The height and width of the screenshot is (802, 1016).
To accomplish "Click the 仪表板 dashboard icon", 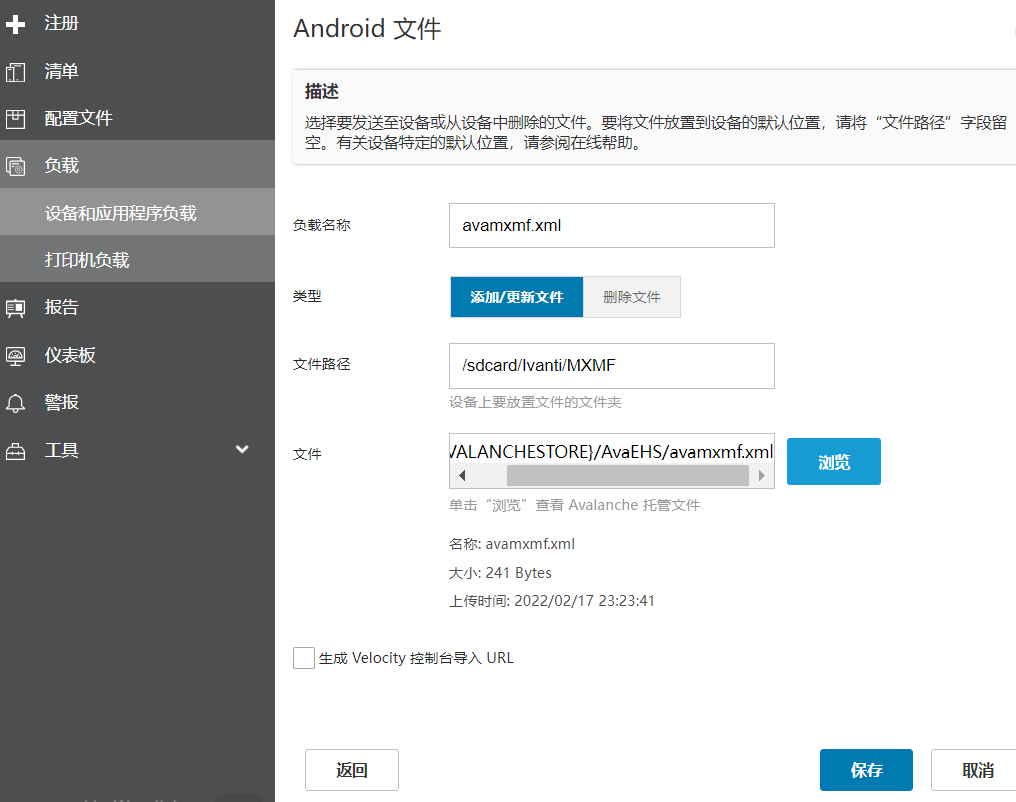I will [x=16, y=356].
